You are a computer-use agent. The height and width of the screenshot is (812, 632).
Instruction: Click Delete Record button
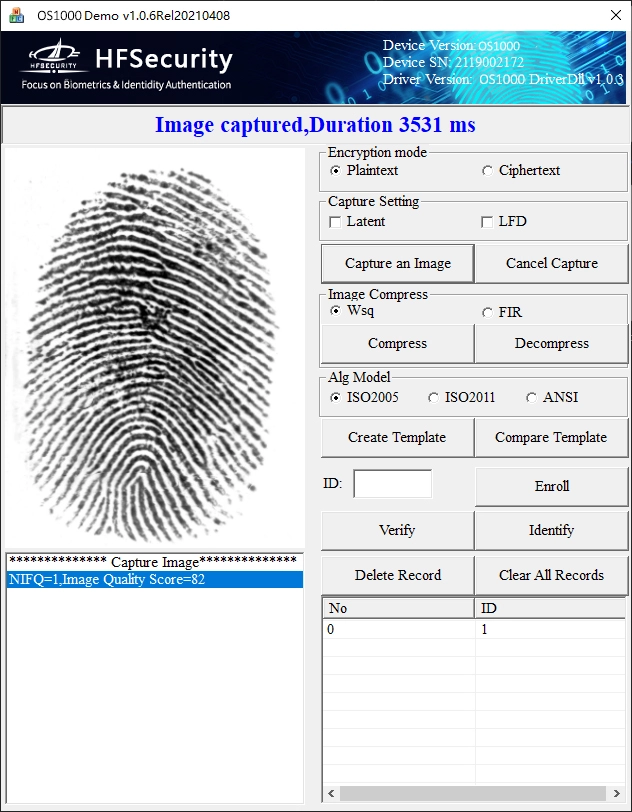click(397, 575)
